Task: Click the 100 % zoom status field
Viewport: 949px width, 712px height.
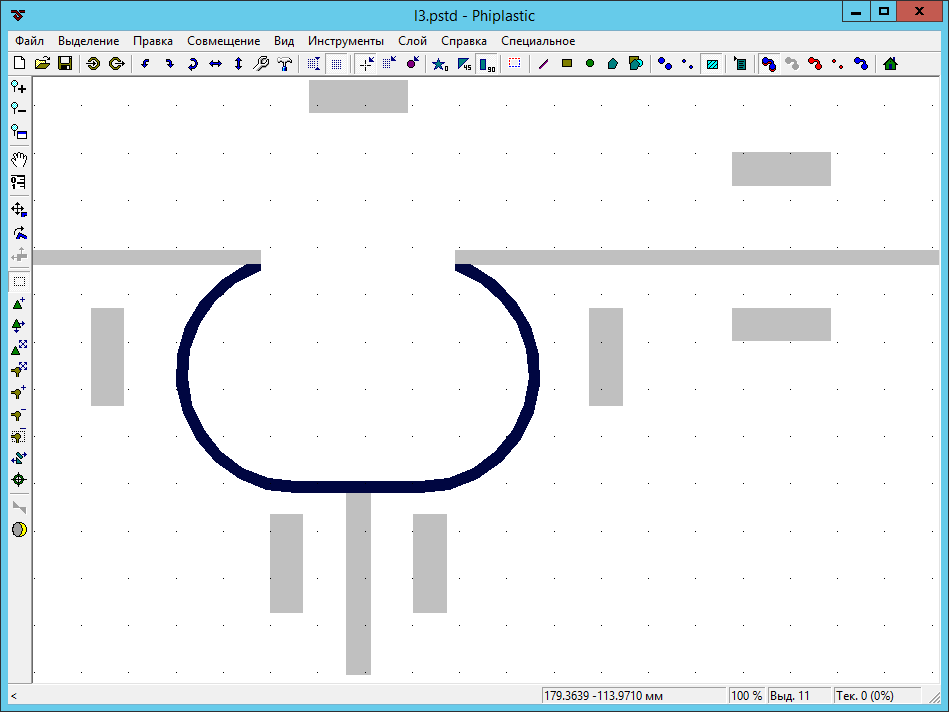Action: 746,696
